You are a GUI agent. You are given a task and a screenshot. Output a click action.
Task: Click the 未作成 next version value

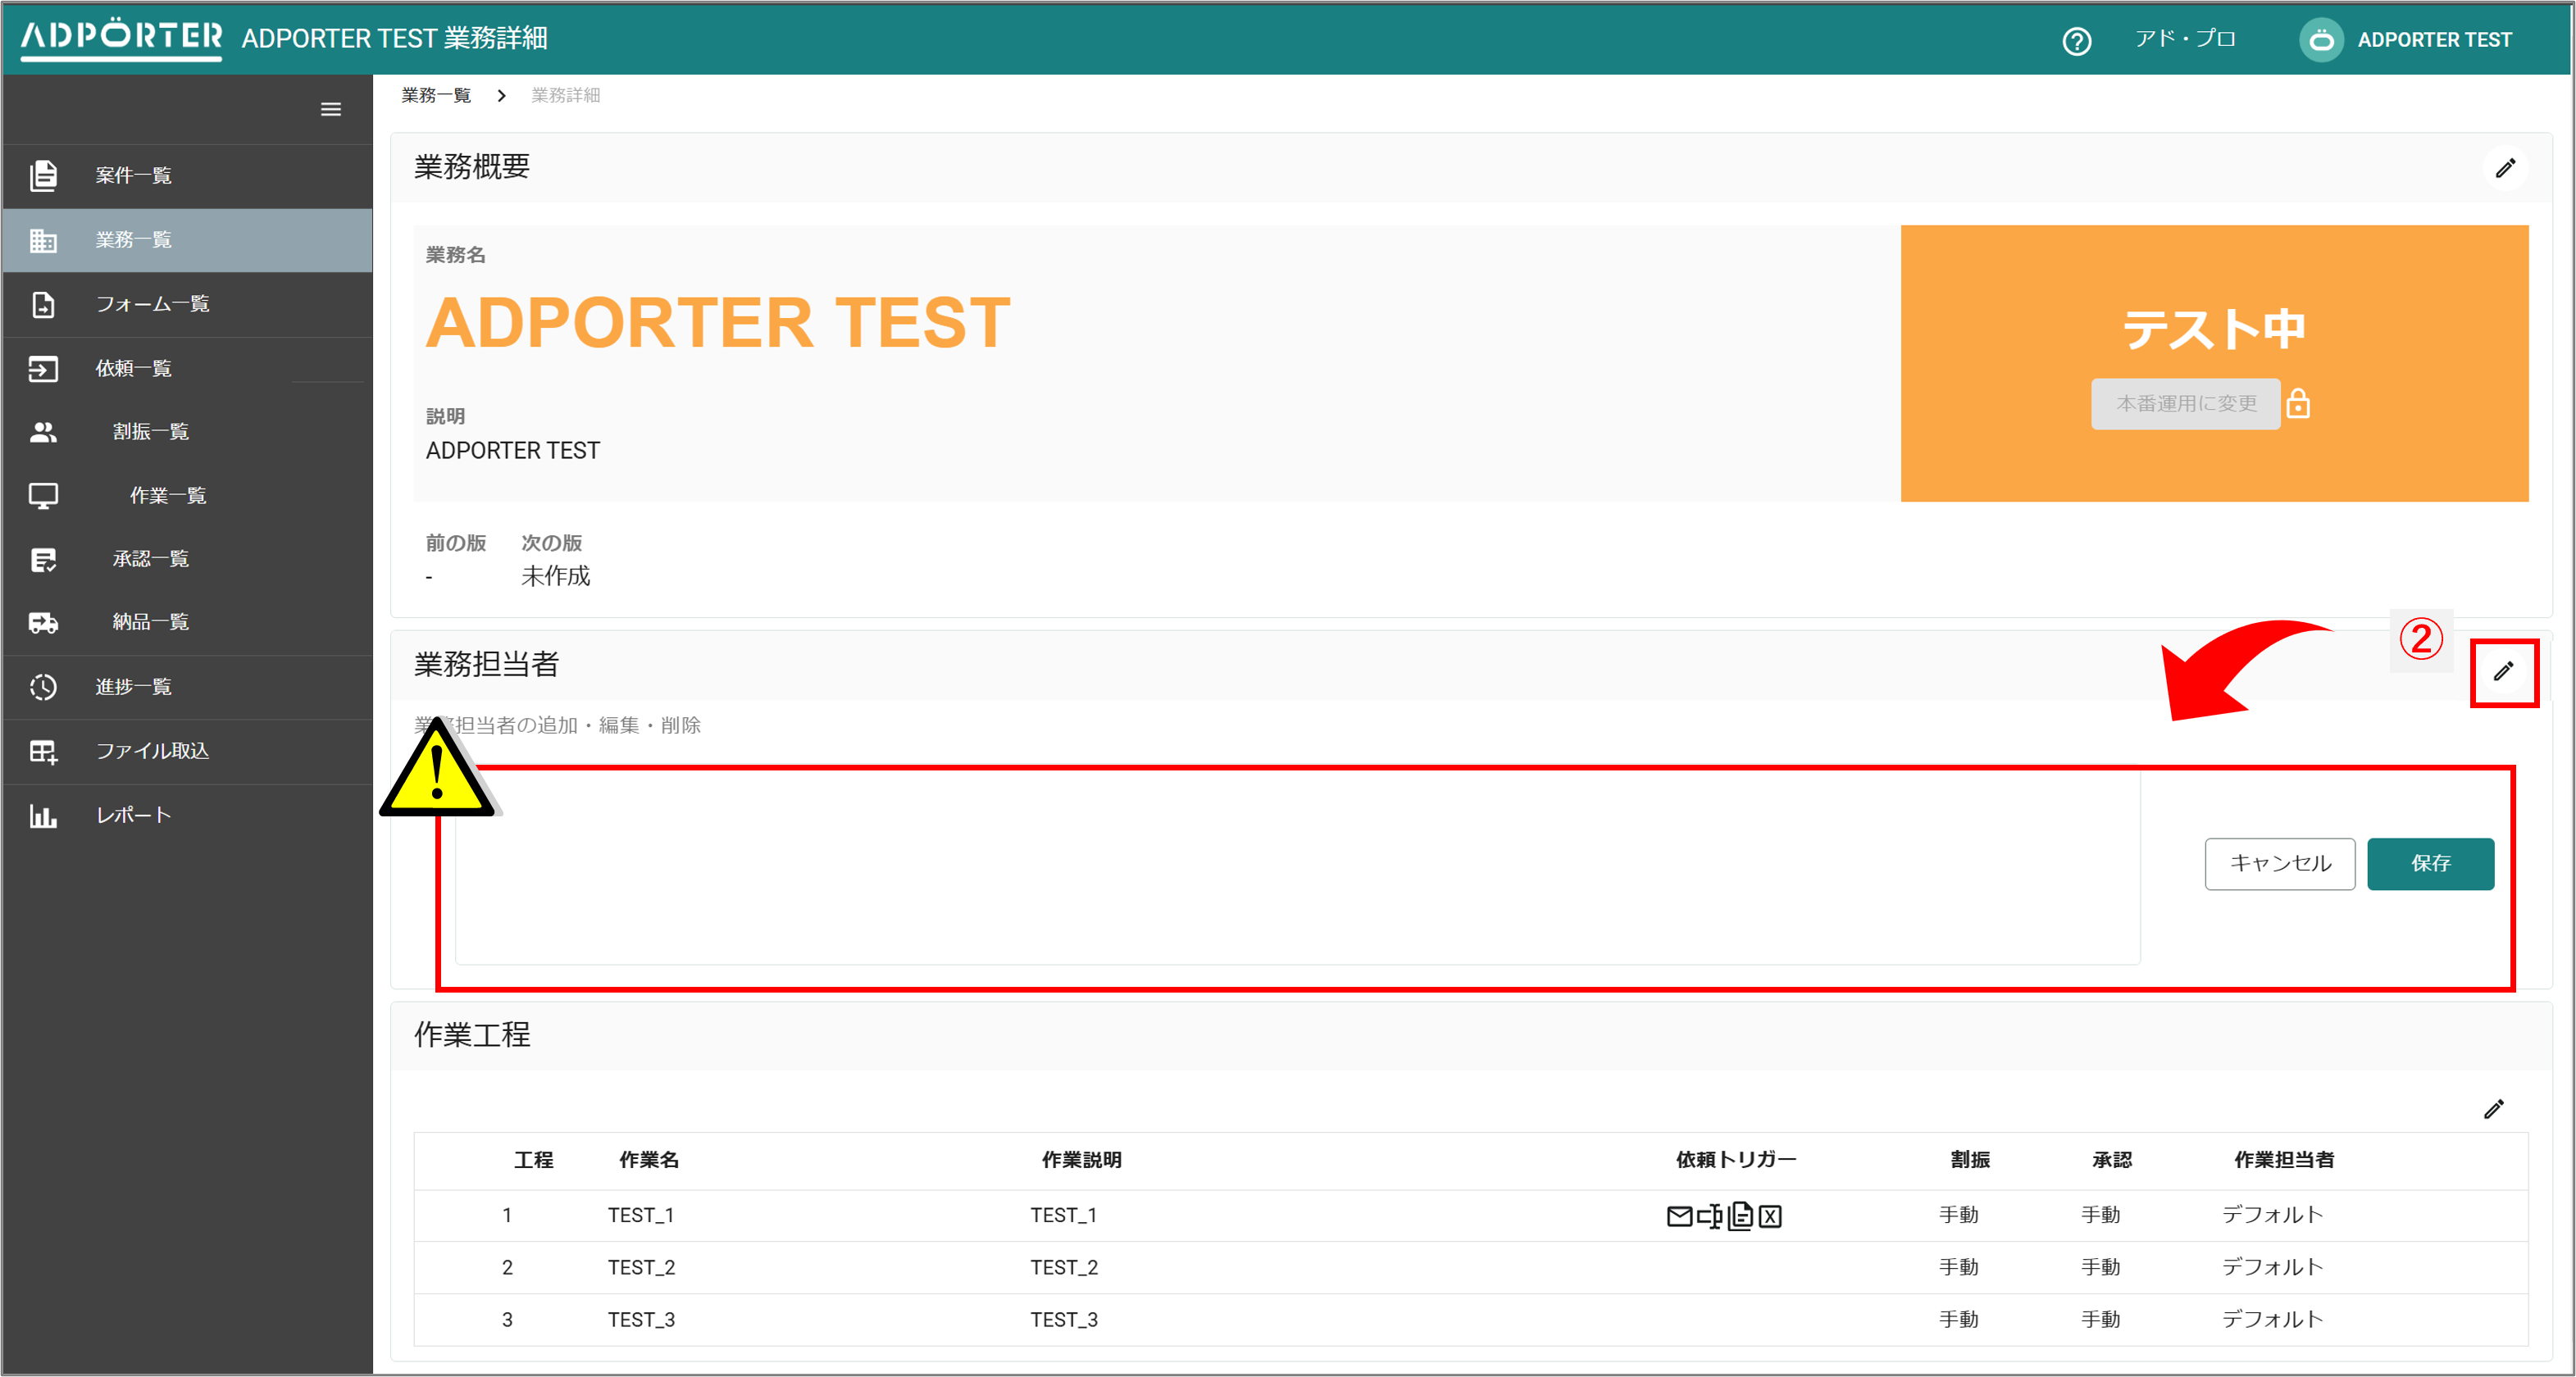(555, 577)
